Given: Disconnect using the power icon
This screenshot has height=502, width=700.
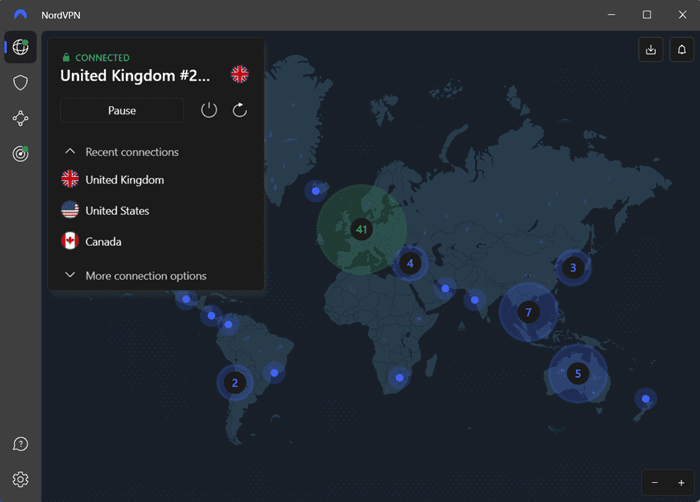Looking at the screenshot, I should [x=209, y=110].
